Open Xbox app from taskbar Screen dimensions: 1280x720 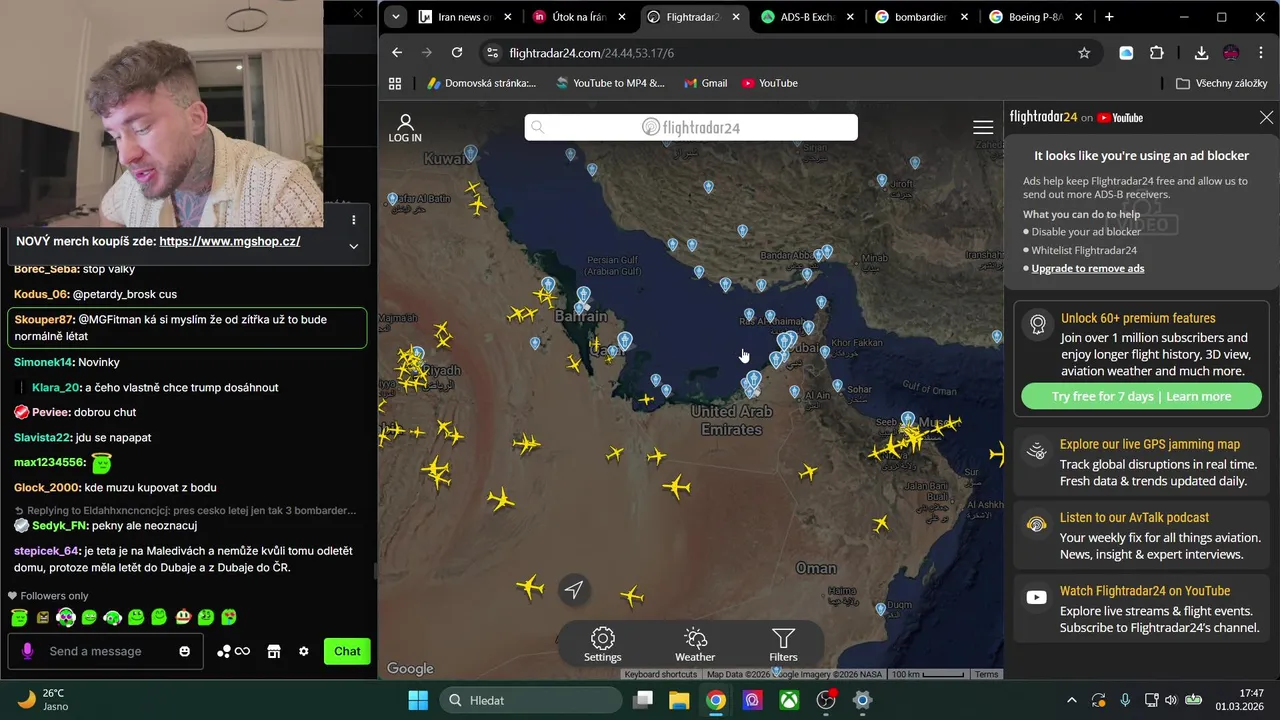pyautogui.click(x=789, y=700)
